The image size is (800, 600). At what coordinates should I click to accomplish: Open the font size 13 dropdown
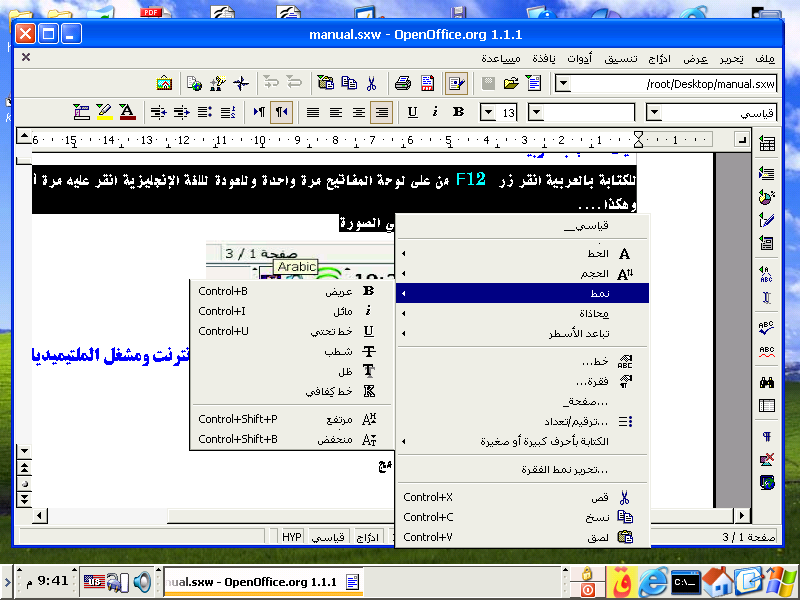point(488,112)
